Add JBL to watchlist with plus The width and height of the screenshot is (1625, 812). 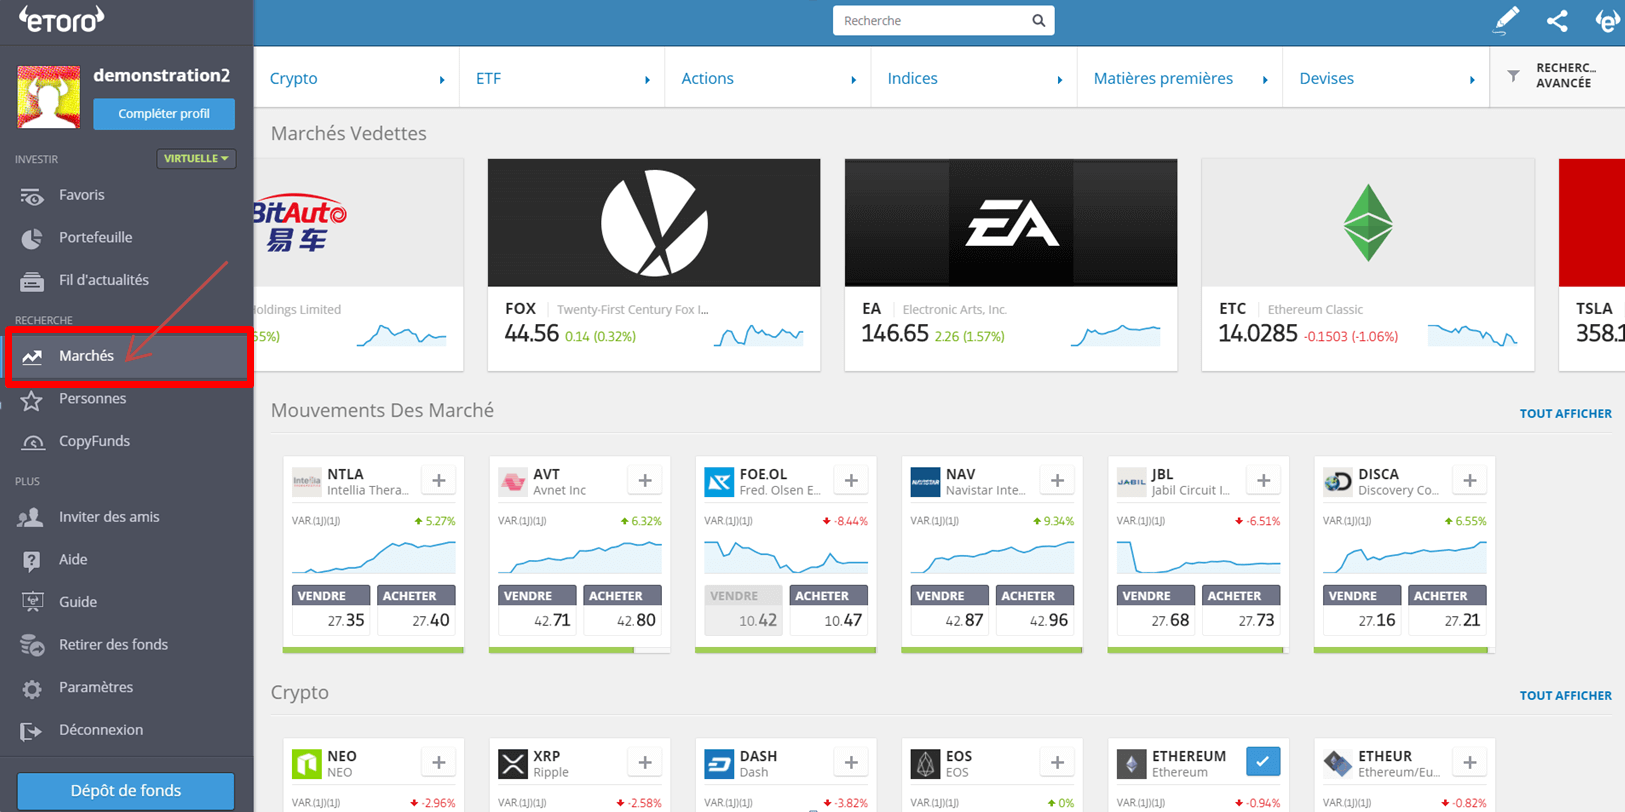[x=1263, y=481]
